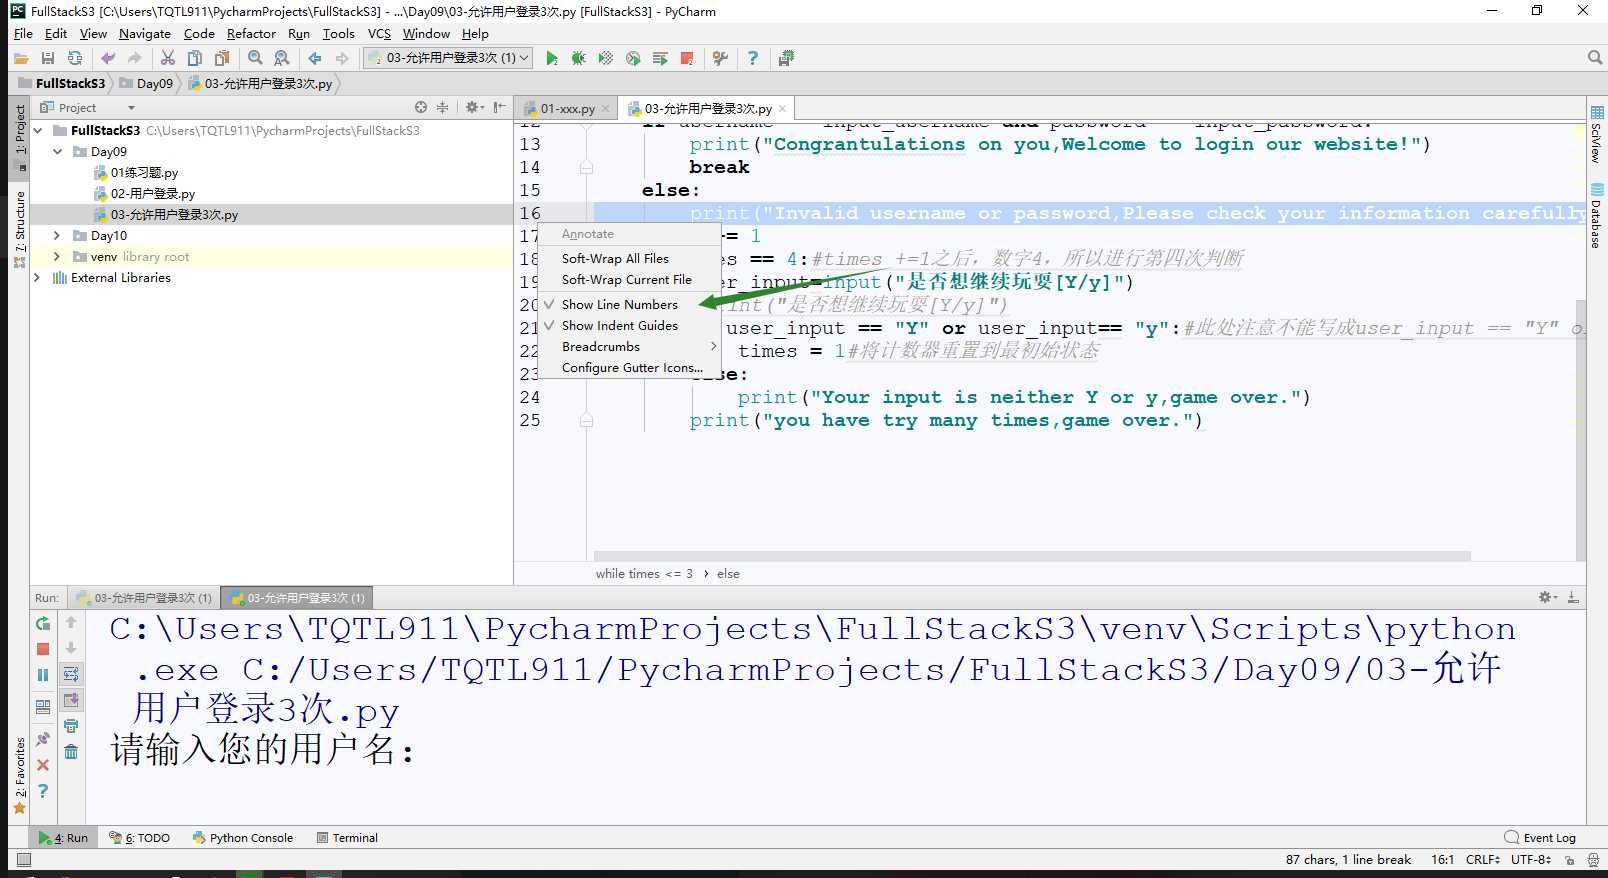The width and height of the screenshot is (1608, 878).
Task: Open Project view dropdown arrow
Action: pos(131,108)
